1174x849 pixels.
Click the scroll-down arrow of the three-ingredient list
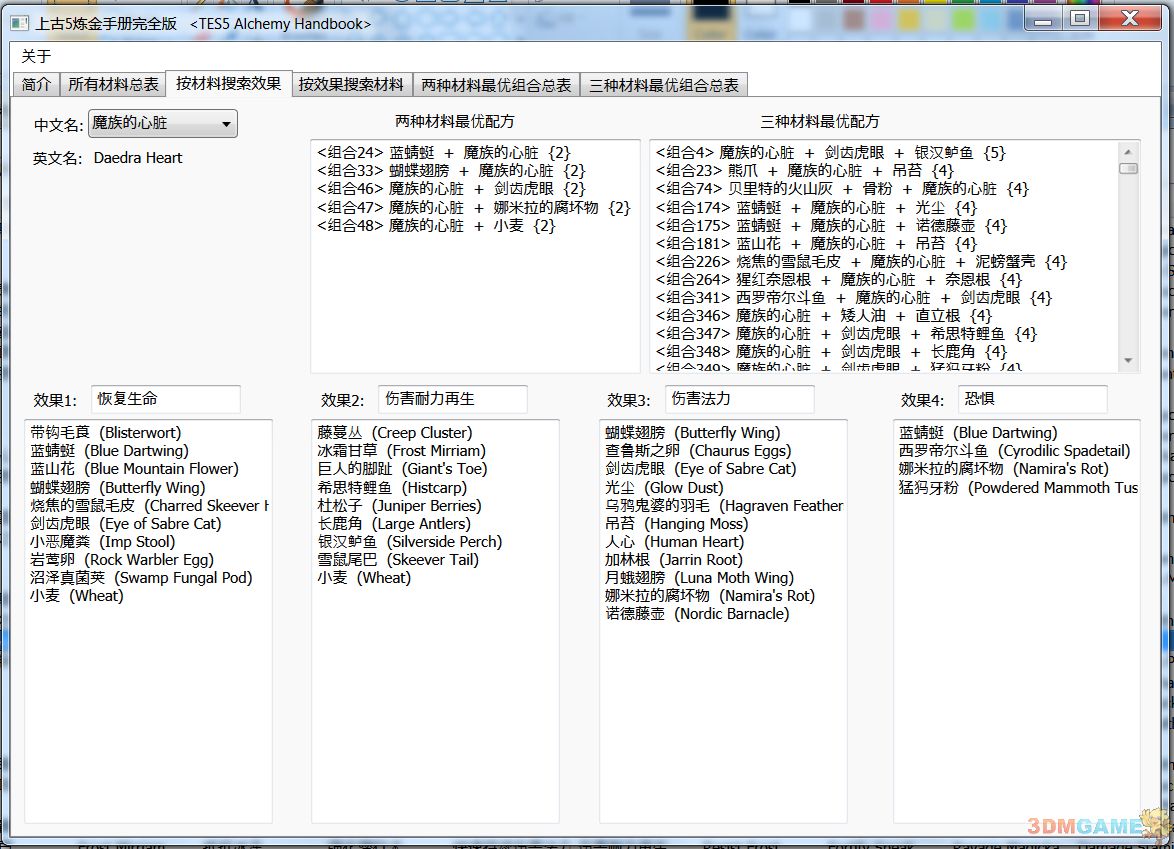1128,361
